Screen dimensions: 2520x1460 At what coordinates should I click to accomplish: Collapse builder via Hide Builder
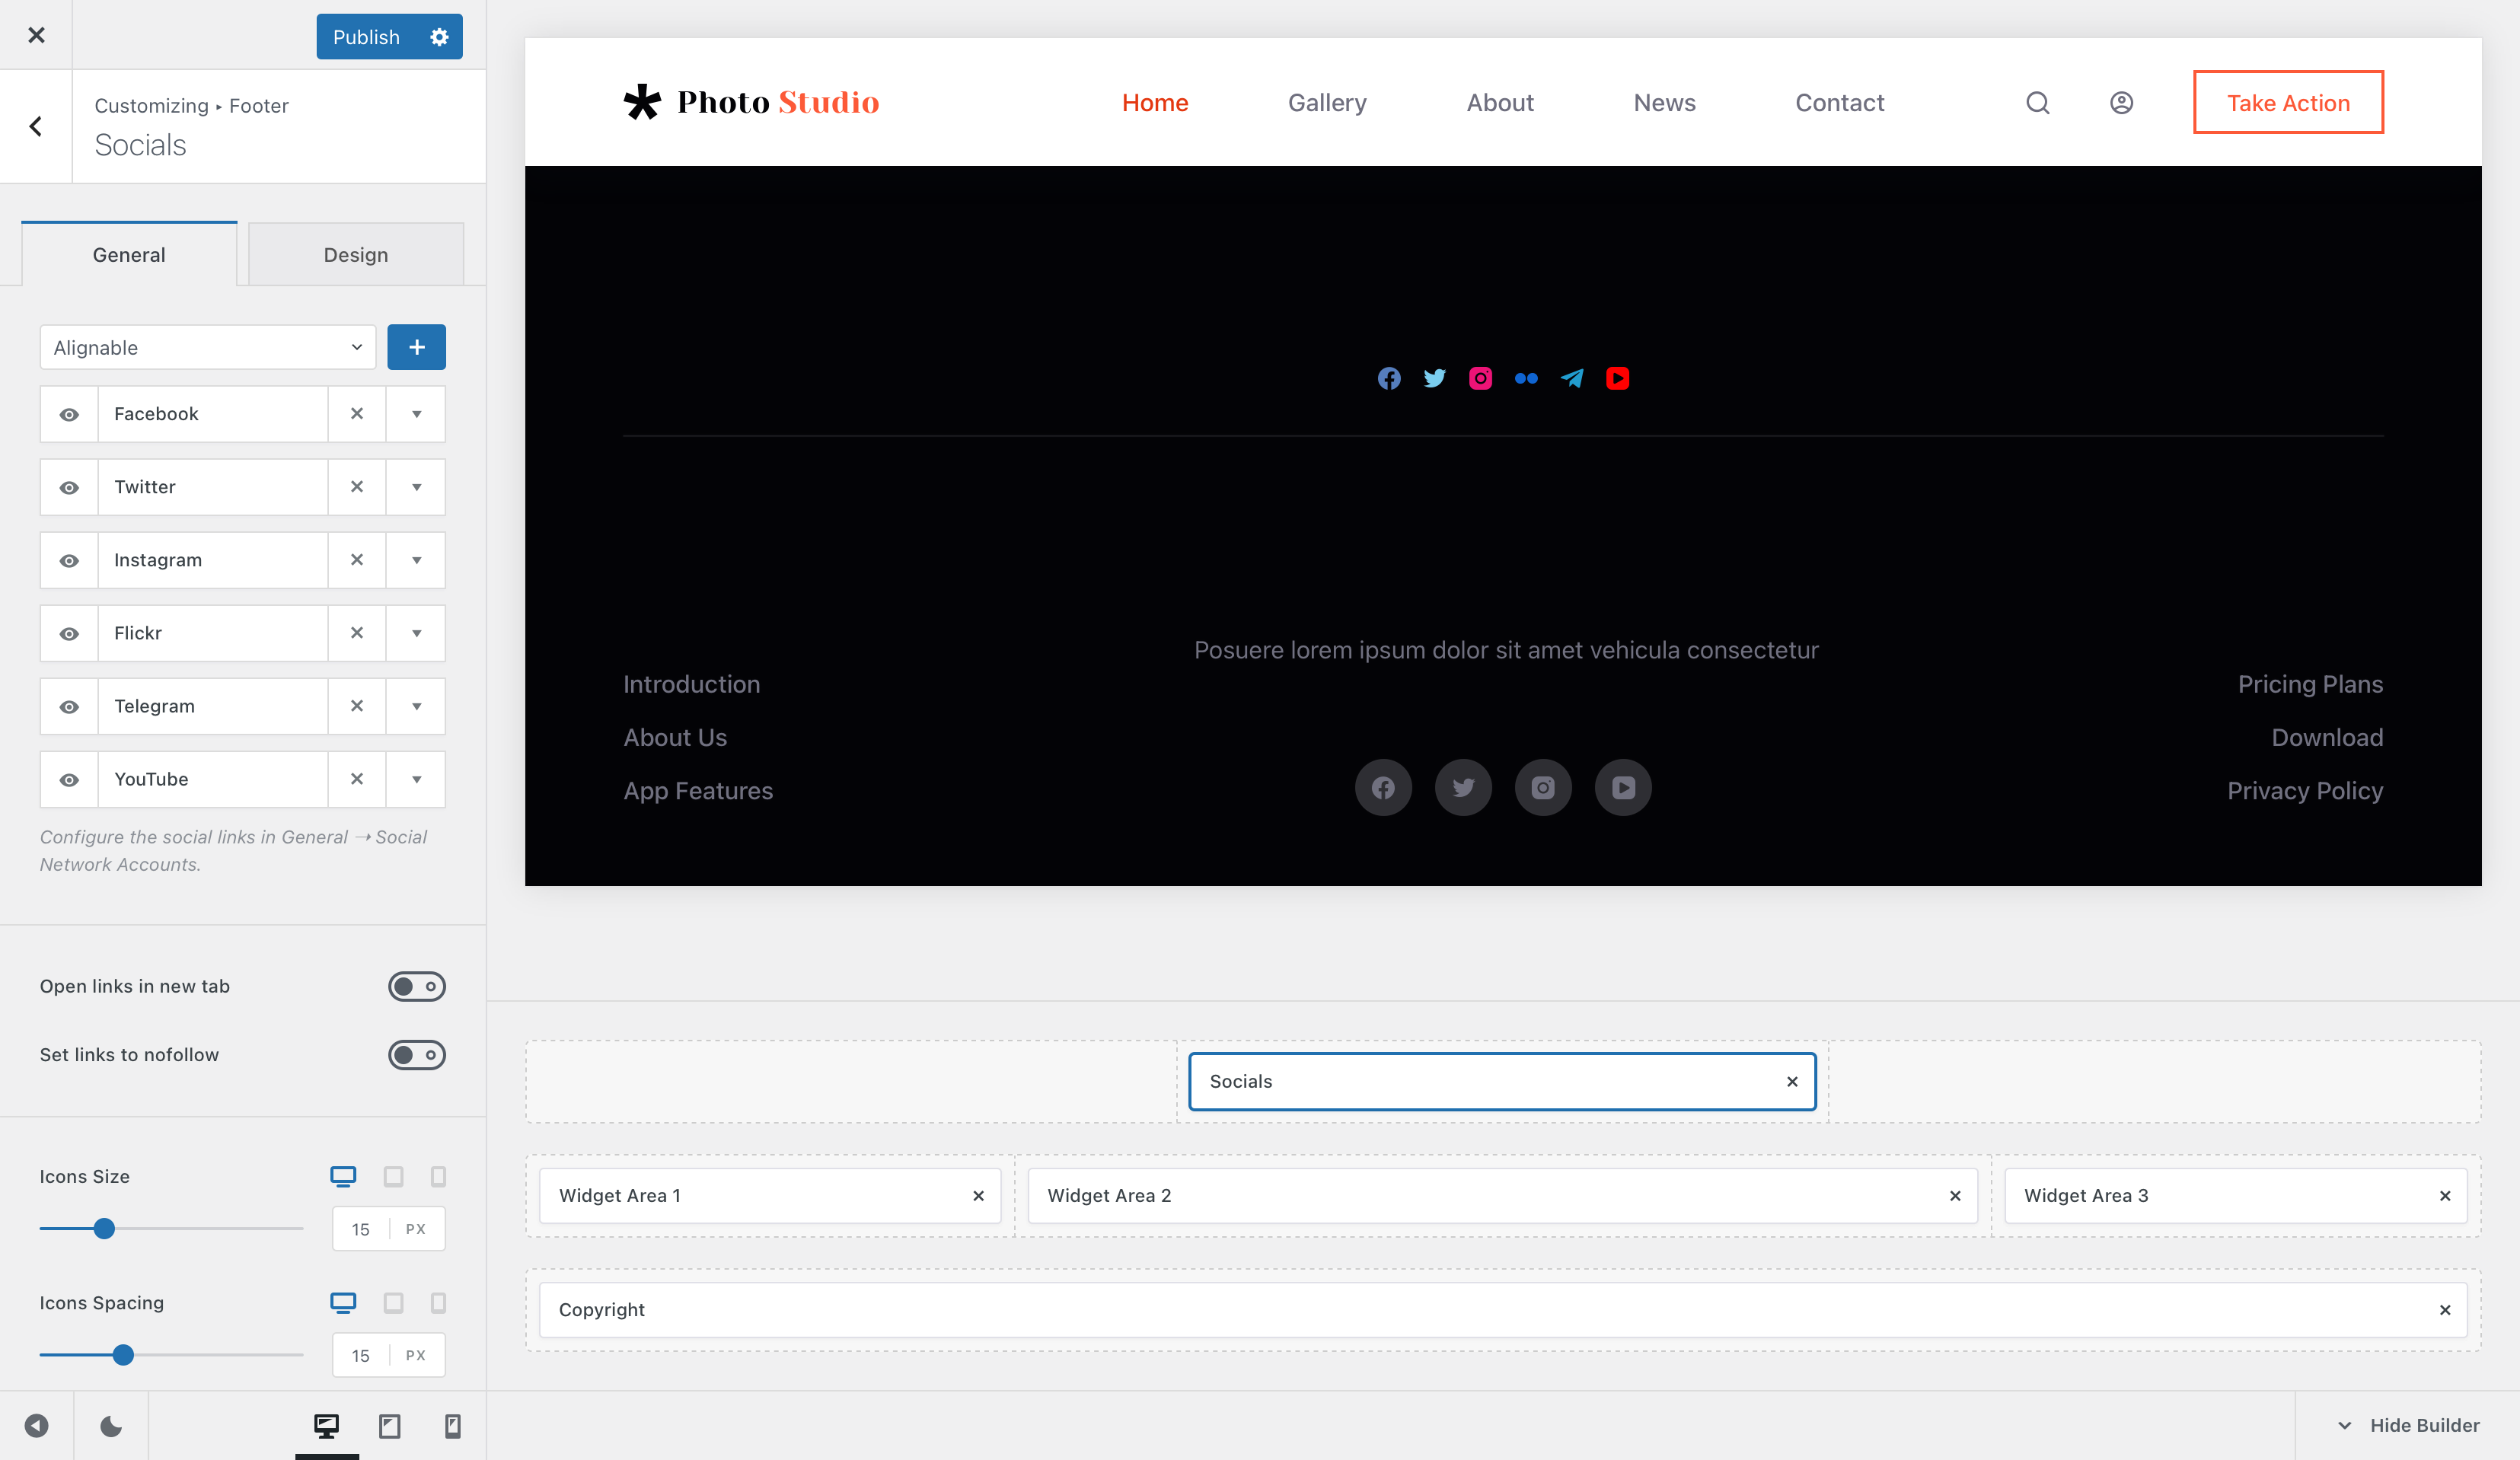[x=2407, y=1425]
